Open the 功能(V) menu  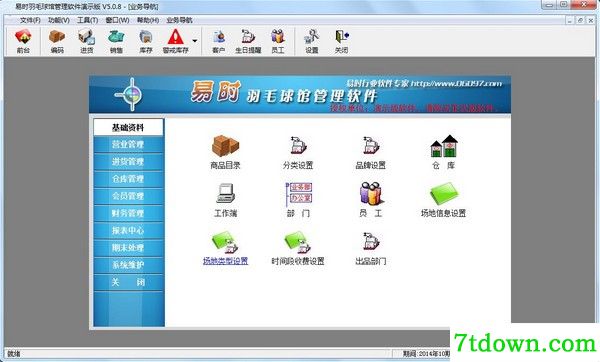tap(59, 20)
